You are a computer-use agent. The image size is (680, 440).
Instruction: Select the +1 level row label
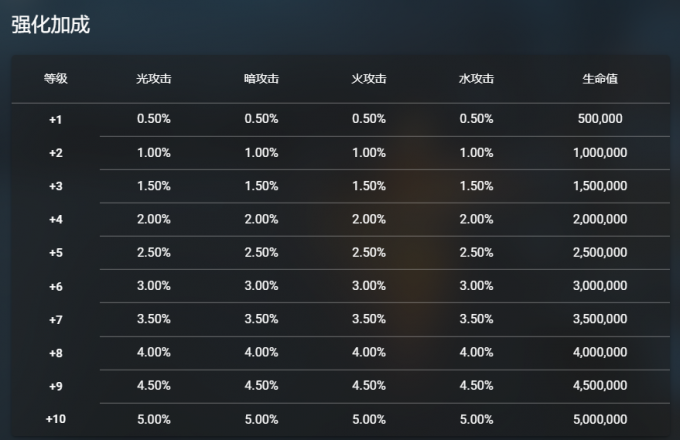point(55,120)
